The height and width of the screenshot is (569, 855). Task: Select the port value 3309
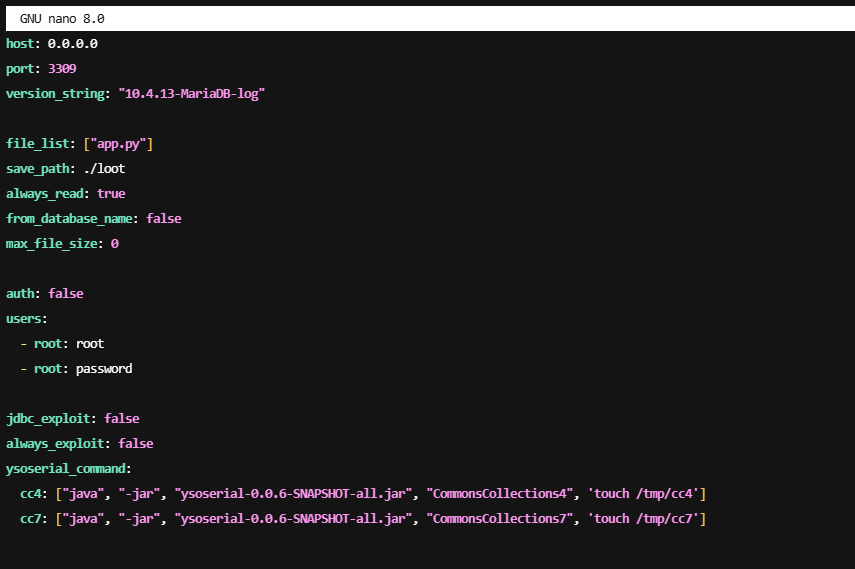[x=62, y=69]
